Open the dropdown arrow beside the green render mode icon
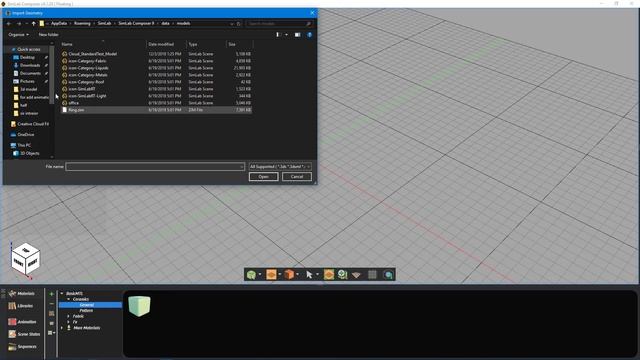The image size is (640, 360). (260, 274)
